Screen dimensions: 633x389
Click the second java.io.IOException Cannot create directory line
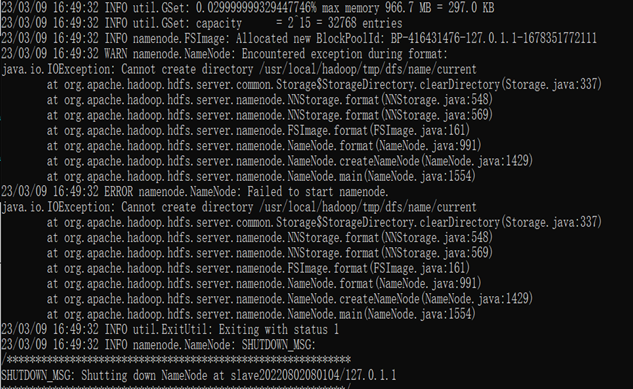[239, 207]
